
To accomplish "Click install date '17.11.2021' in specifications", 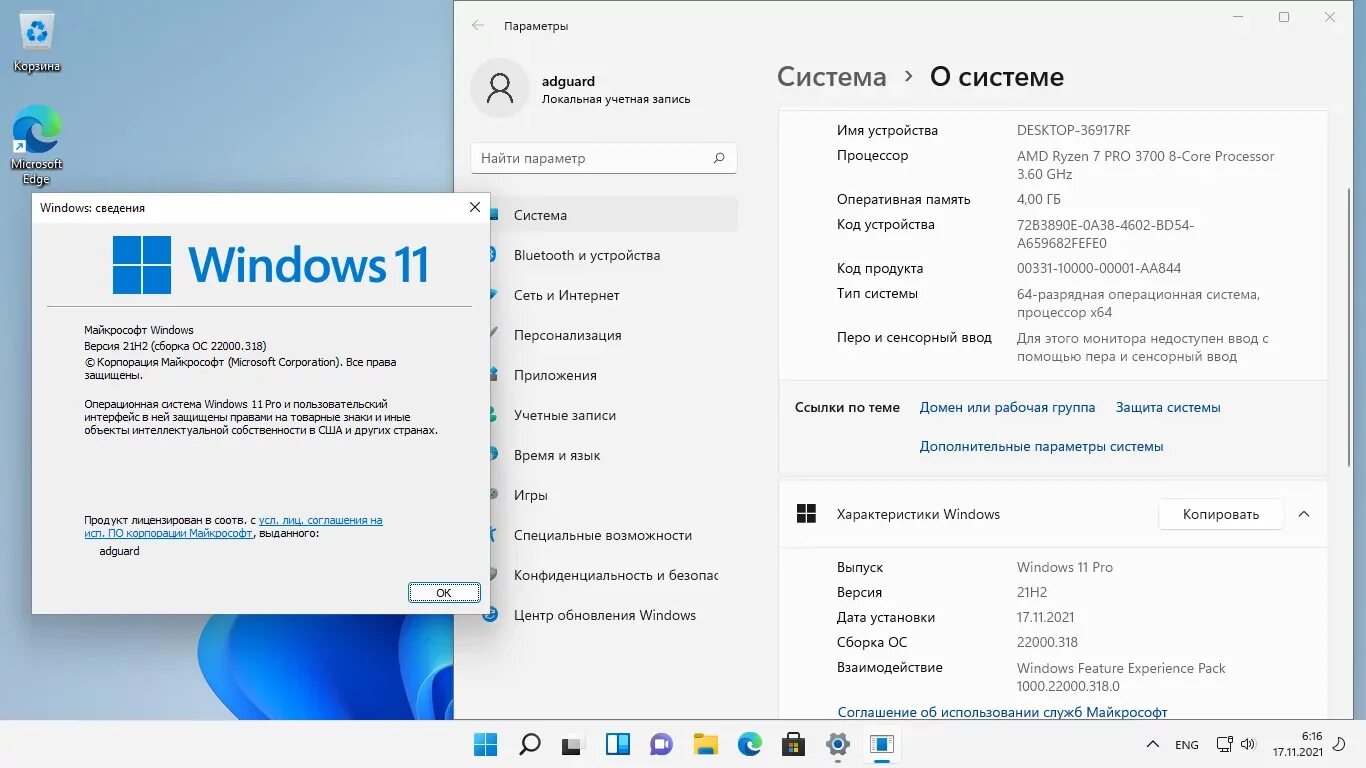I will pyautogui.click(x=1045, y=617).
